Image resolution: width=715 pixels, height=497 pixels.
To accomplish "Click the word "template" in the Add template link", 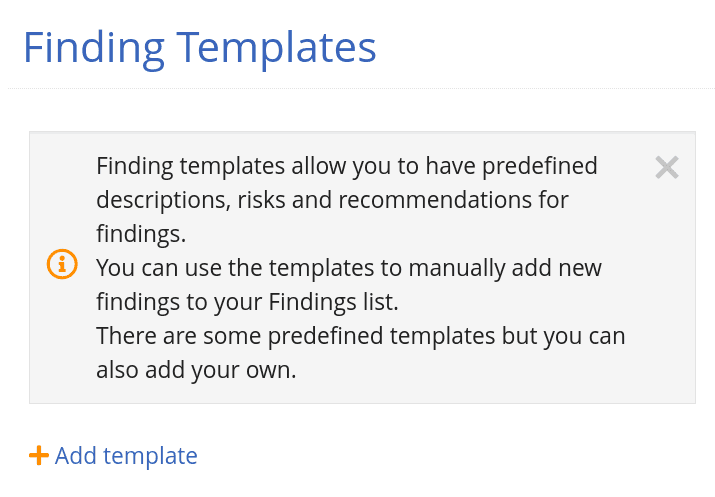I will click(150, 456).
